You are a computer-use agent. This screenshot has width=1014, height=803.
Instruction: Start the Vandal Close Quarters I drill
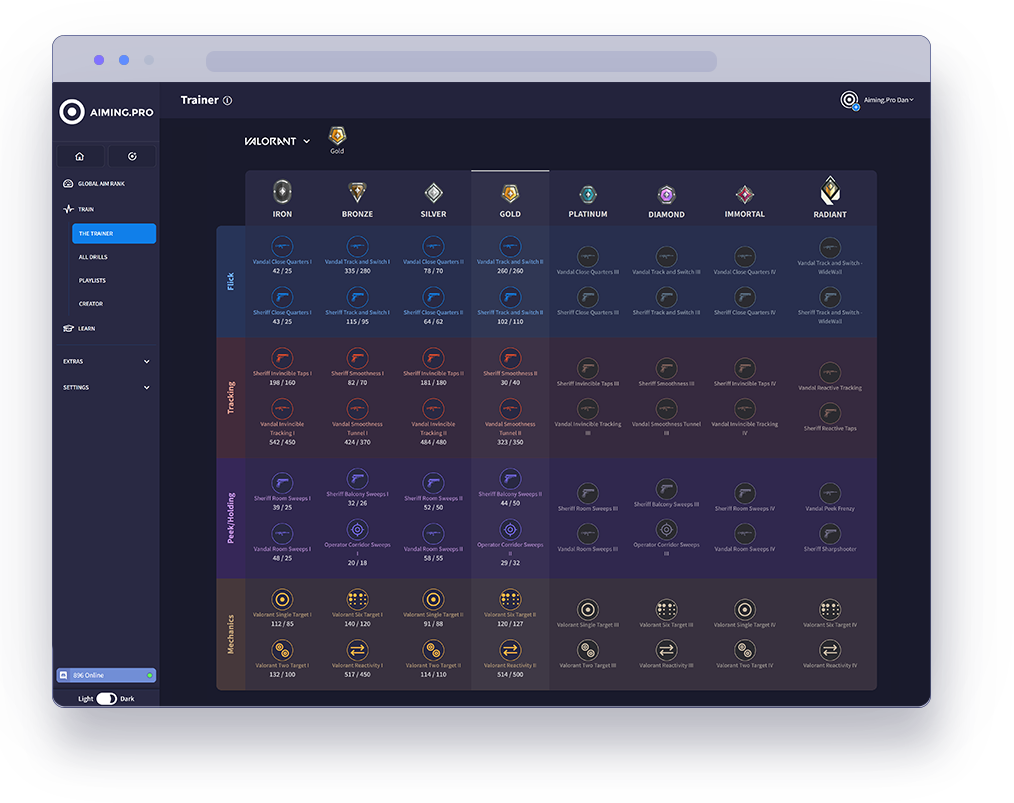point(281,246)
